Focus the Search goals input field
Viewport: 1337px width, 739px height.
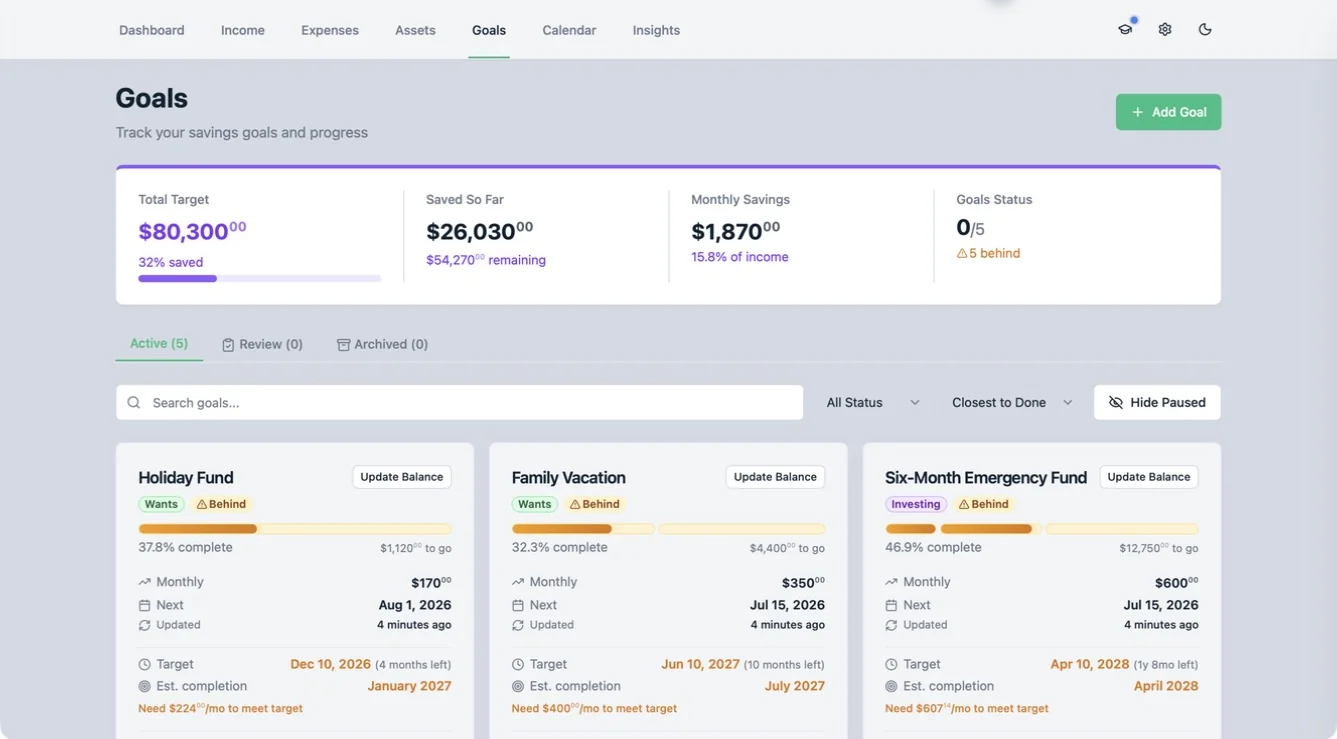click(x=459, y=403)
